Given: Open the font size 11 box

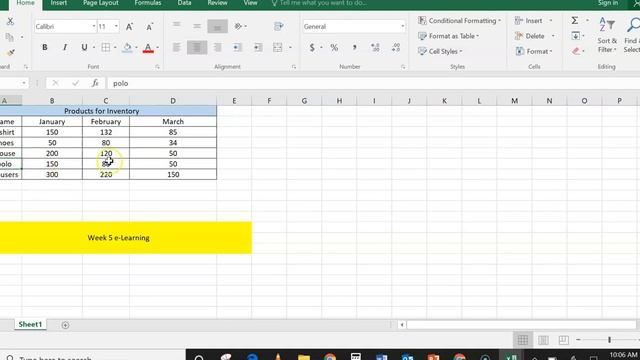Looking at the screenshot, I should (108, 27).
